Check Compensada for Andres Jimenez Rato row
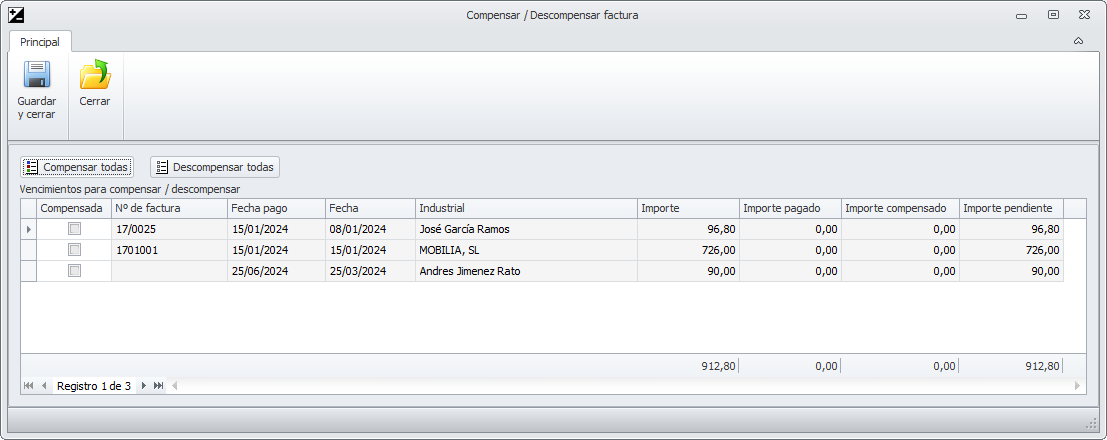Viewport: 1107px width, 440px height. point(74,271)
